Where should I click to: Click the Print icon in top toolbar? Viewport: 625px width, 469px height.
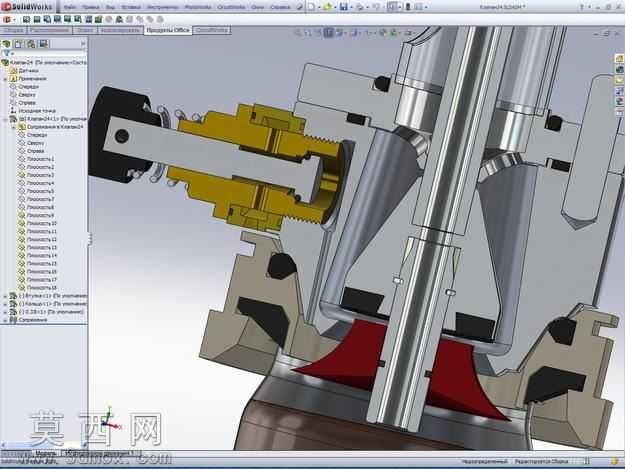360,7
